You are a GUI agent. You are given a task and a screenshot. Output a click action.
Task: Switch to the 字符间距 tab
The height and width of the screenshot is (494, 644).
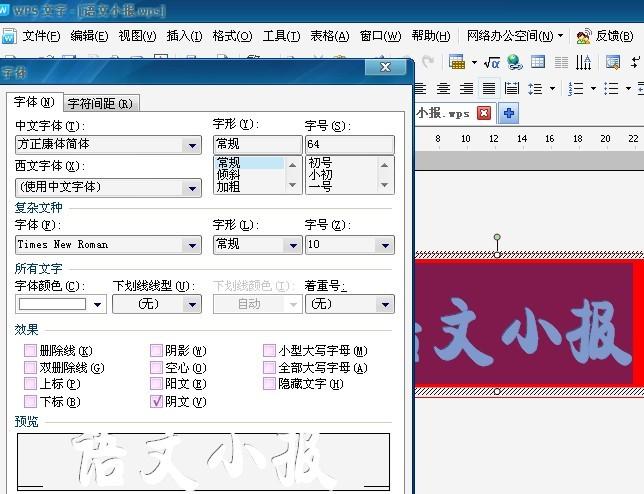[100, 103]
